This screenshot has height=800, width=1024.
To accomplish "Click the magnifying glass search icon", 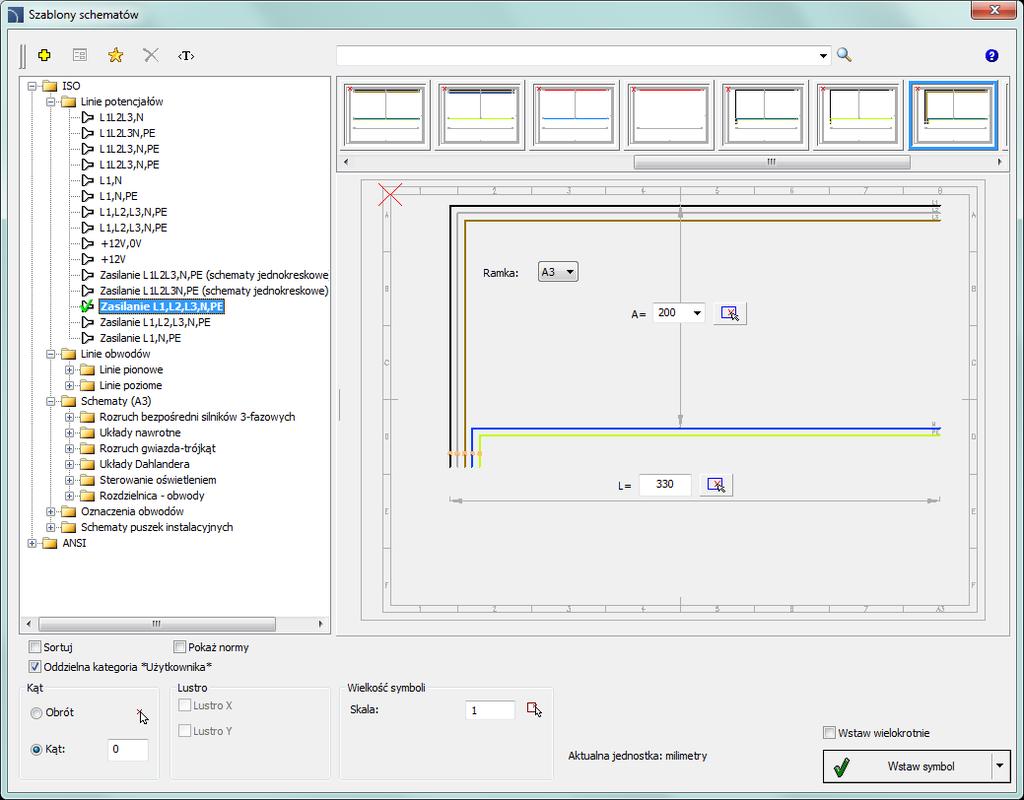I will tap(844, 55).
